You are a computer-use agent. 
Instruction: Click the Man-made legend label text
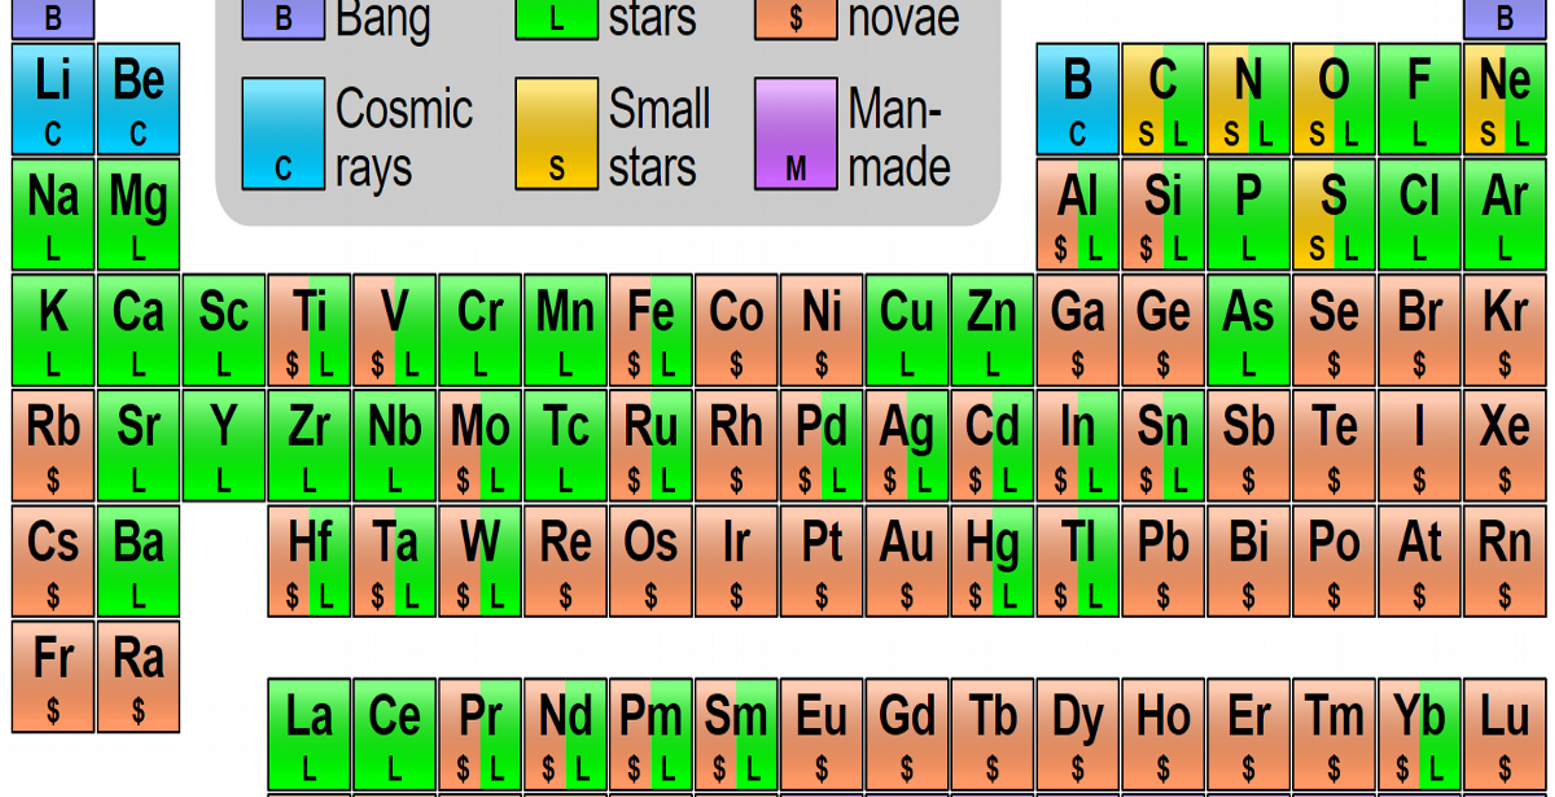[900, 137]
